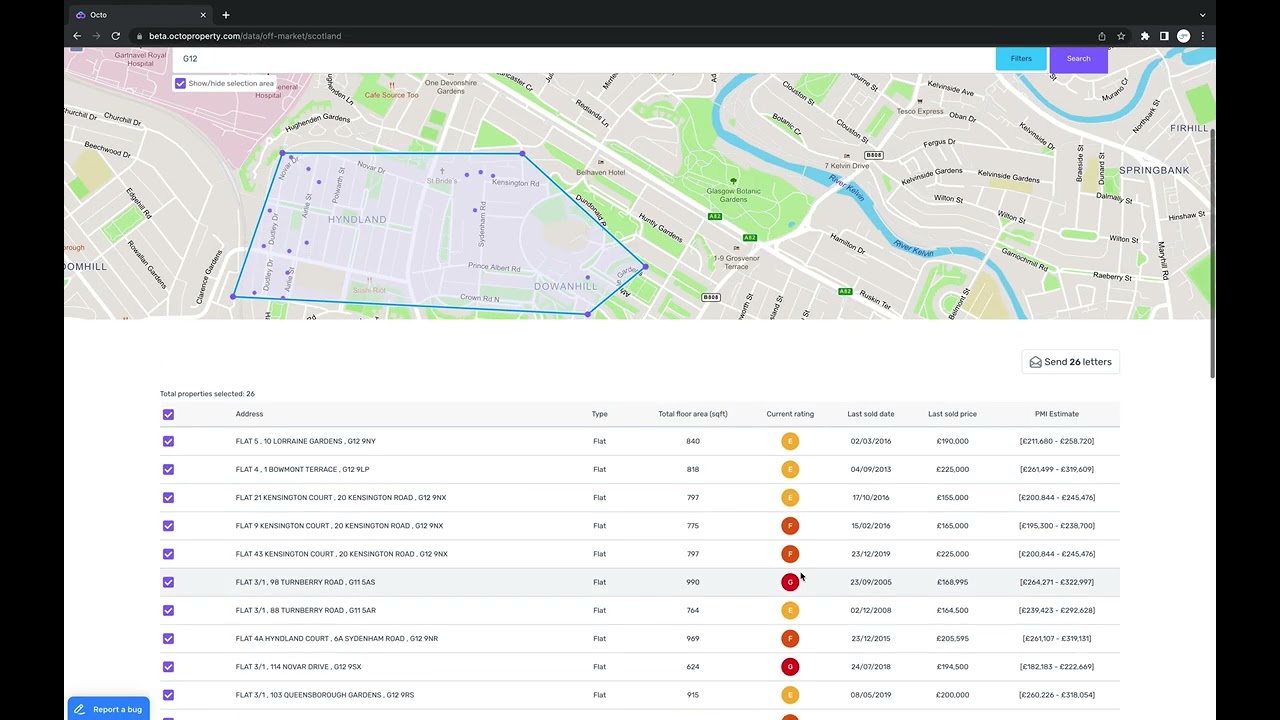This screenshot has width=1280, height=720.
Task: Toggle Show/hide selection area checkbox
Action: [x=181, y=83]
